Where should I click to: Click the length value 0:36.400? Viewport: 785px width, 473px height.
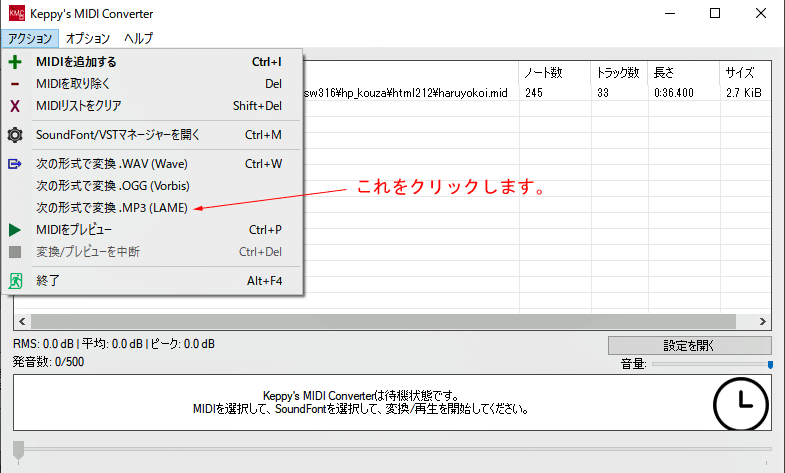pos(674,93)
